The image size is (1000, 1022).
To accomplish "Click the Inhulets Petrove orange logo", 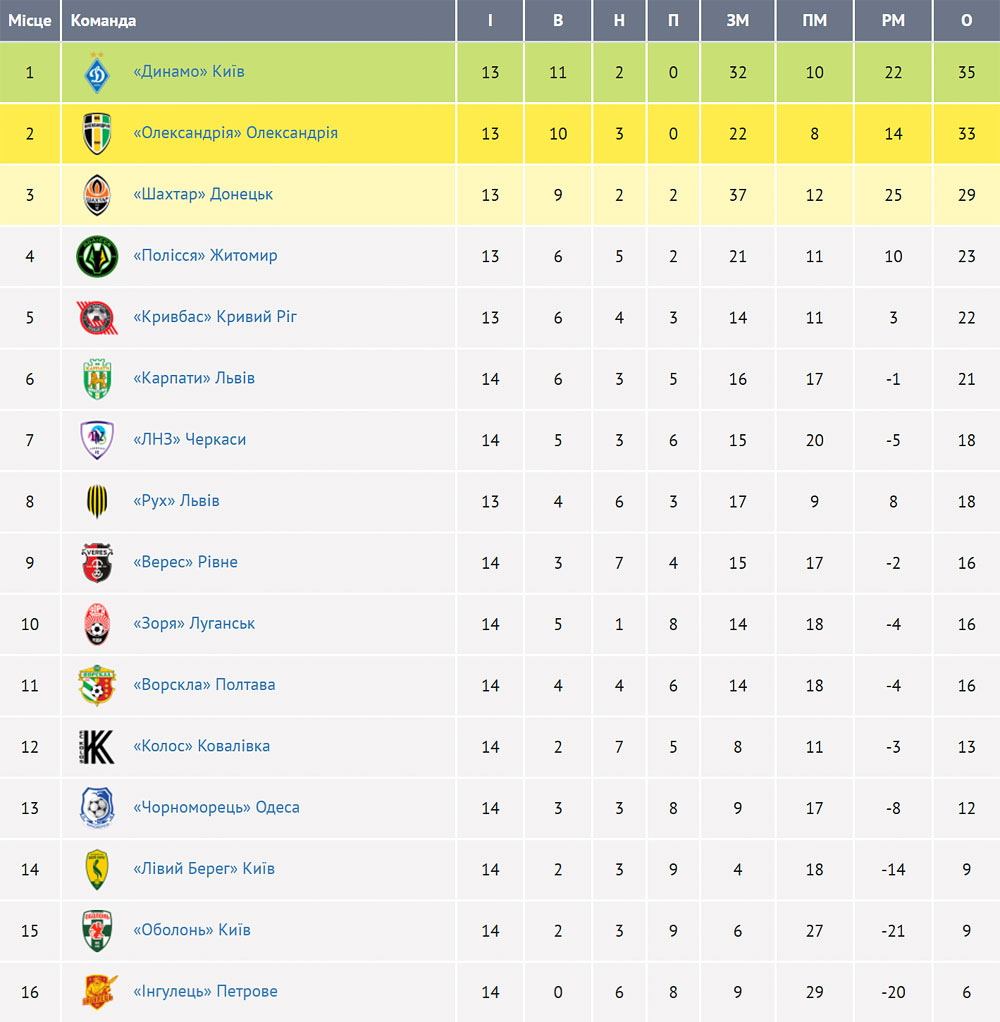I will pos(100,991).
